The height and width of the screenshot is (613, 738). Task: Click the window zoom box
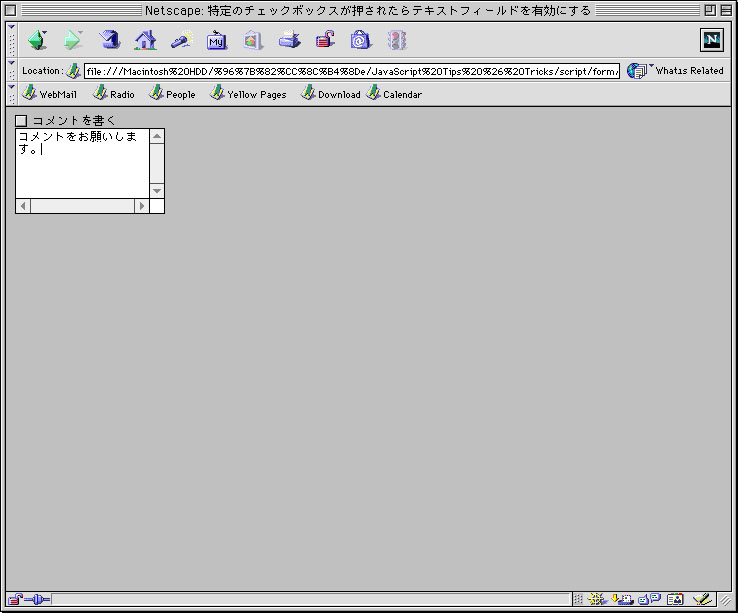point(711,10)
